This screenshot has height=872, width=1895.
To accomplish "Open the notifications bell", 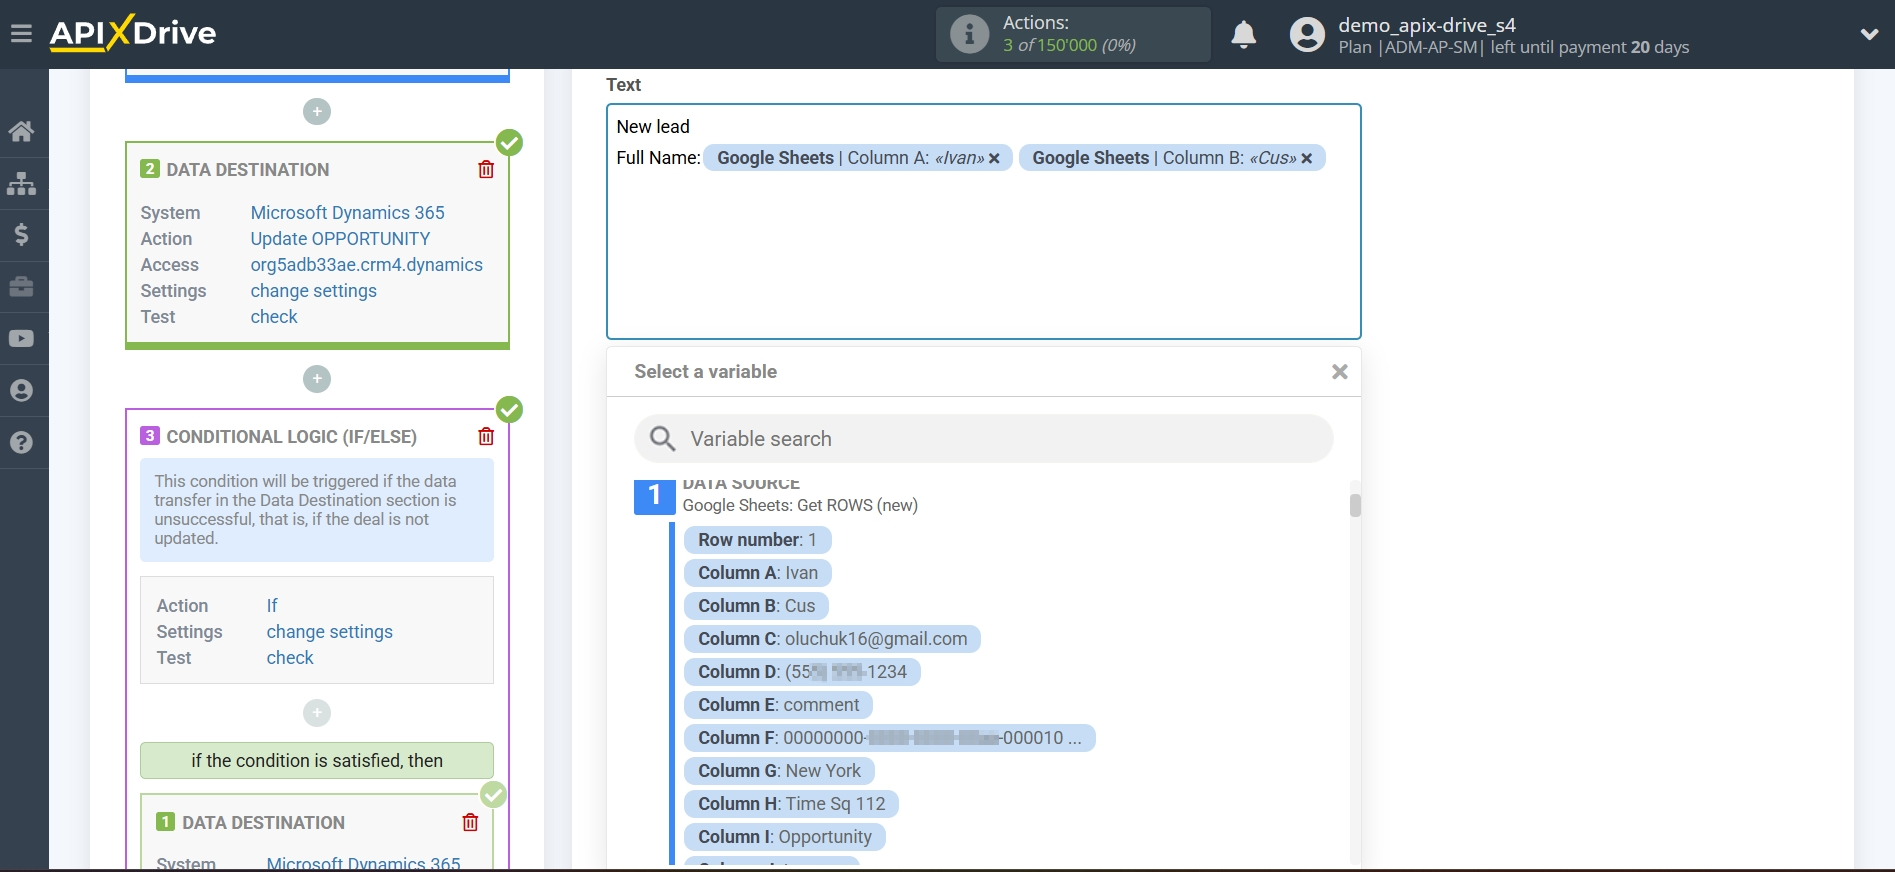I will [1243, 35].
